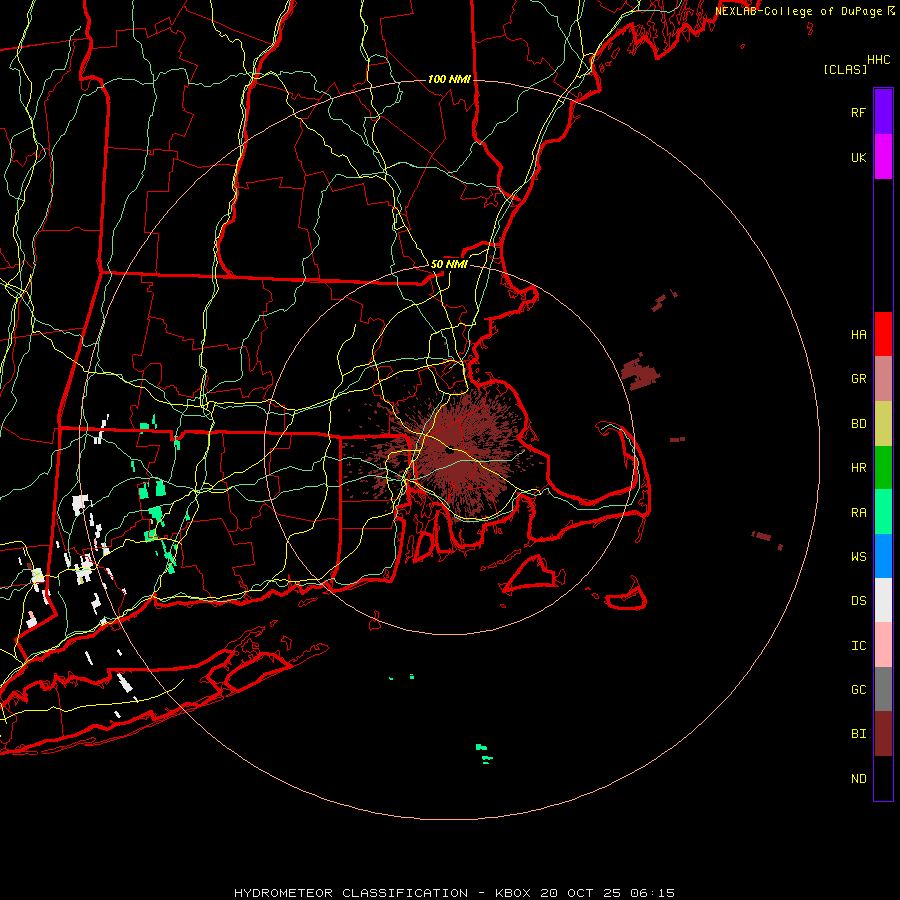Click the "KBOX" radar site identifier

[x=513, y=893]
